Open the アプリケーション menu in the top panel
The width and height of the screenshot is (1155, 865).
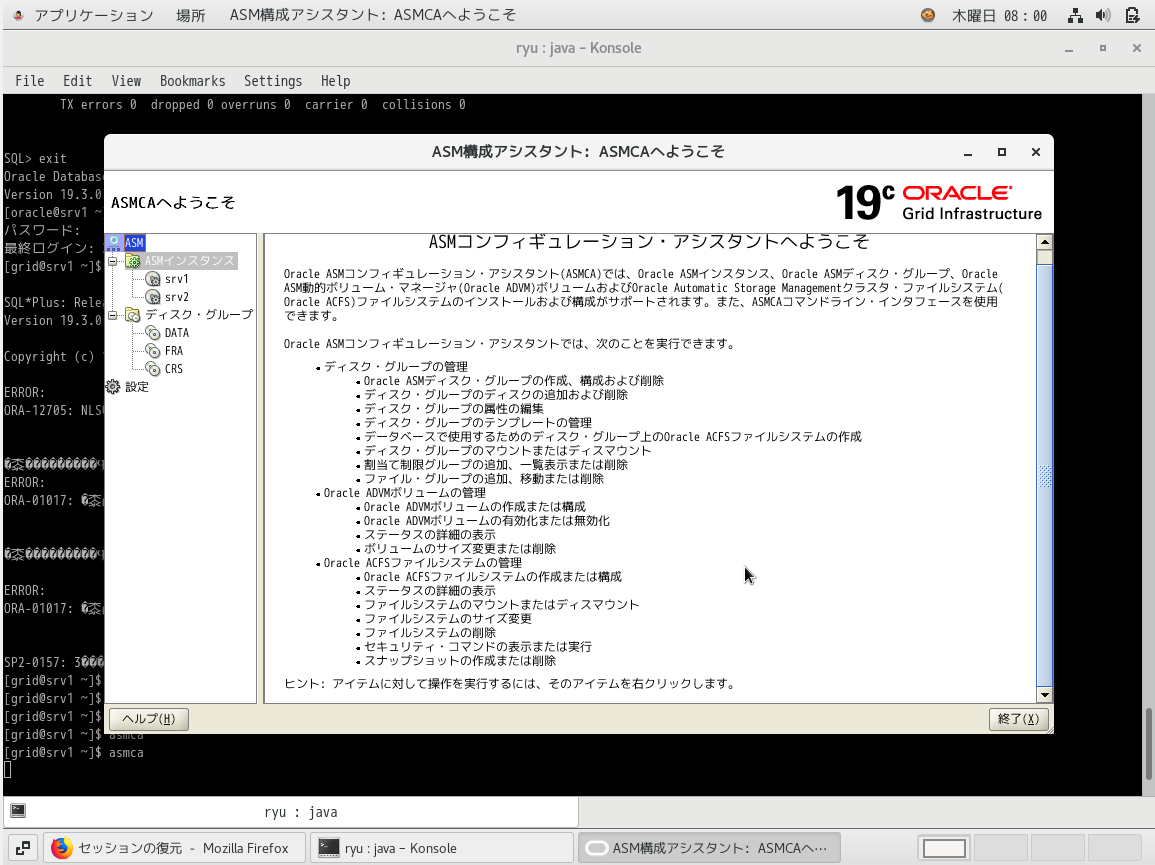click(x=94, y=15)
